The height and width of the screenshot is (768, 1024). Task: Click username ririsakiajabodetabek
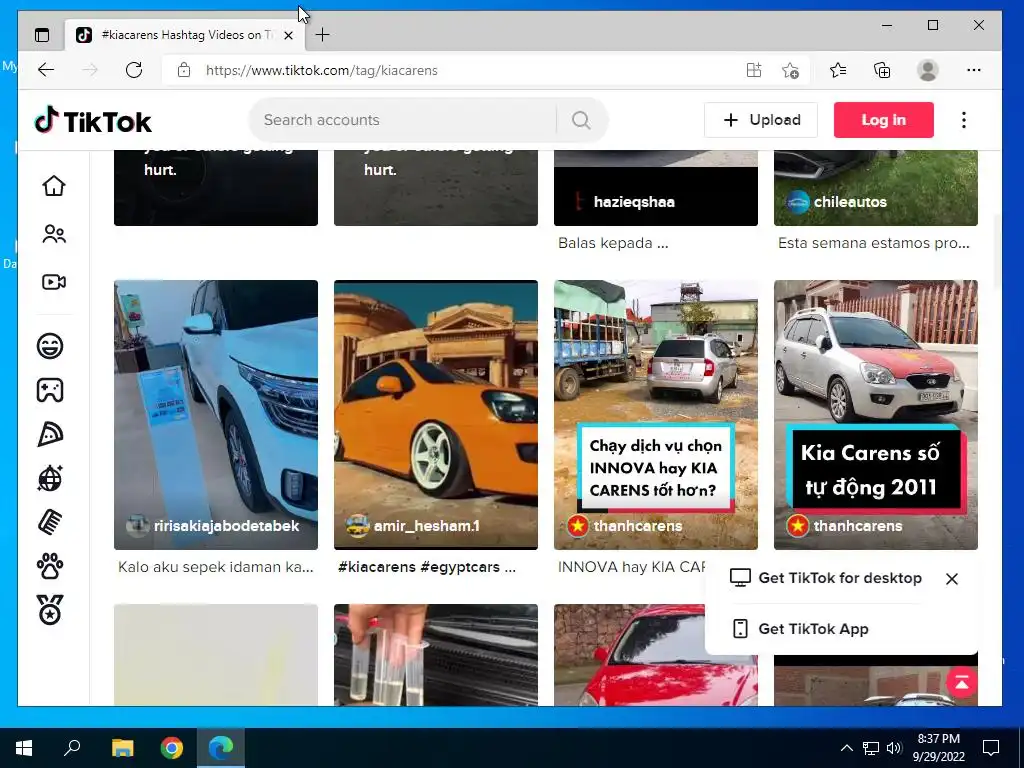(x=226, y=526)
